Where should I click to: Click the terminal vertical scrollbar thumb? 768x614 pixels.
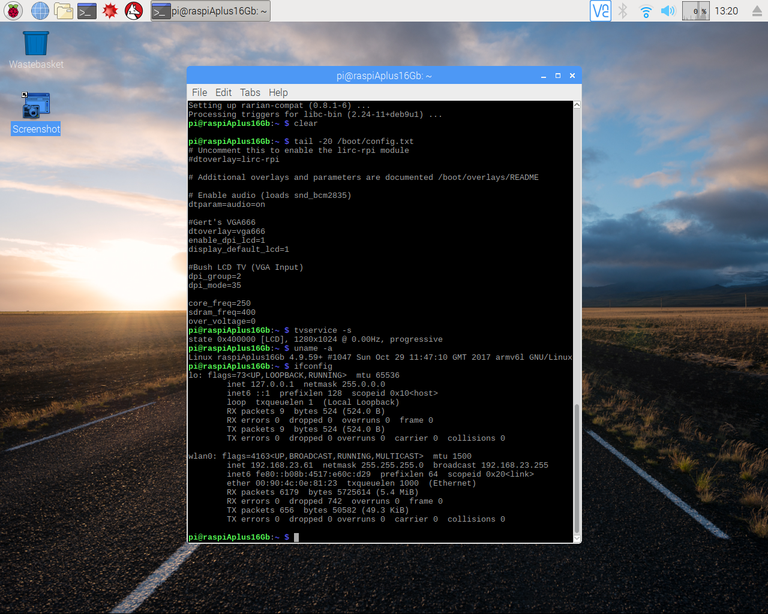[577, 469]
